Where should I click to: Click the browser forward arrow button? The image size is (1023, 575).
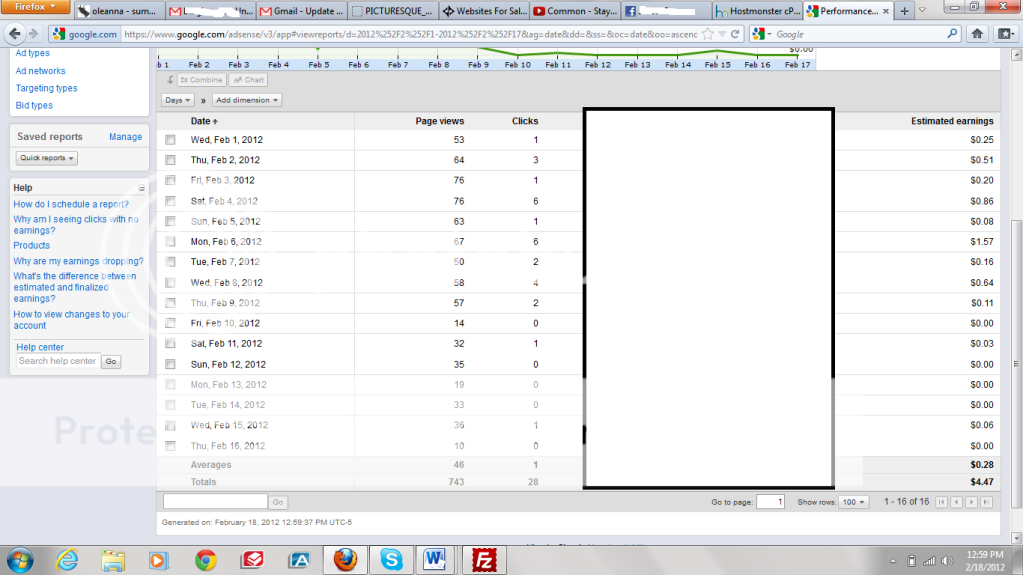tap(33, 34)
